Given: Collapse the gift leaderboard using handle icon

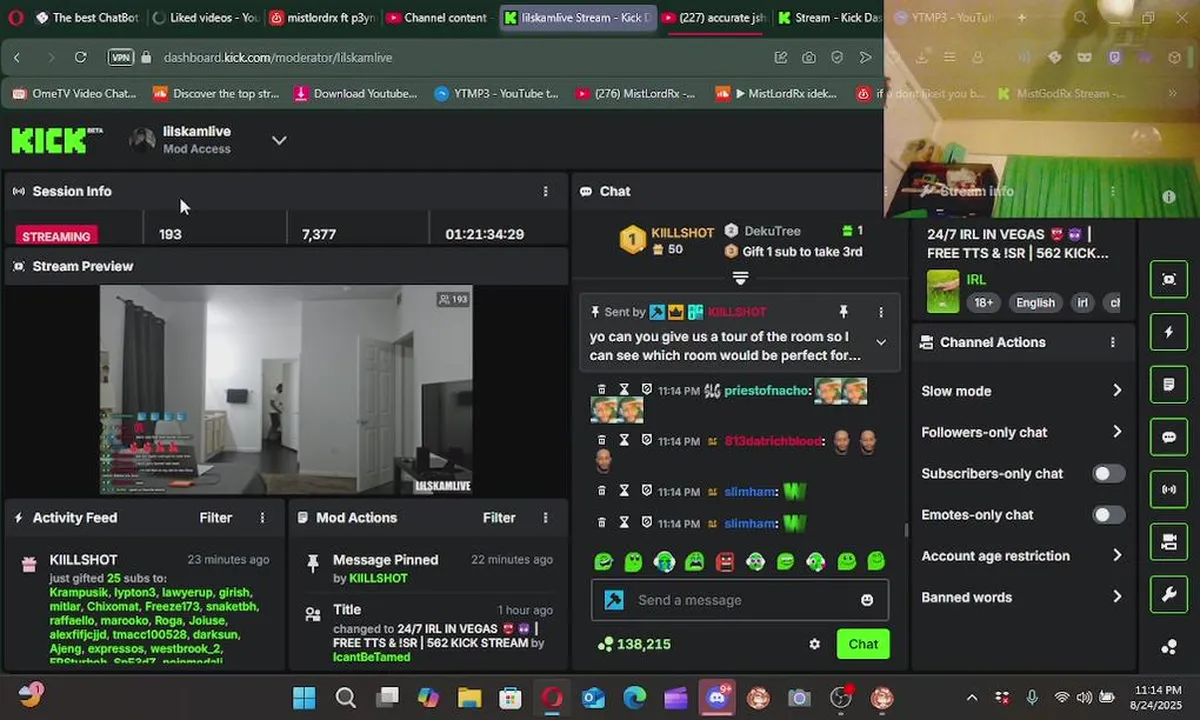Looking at the screenshot, I should [x=740, y=277].
